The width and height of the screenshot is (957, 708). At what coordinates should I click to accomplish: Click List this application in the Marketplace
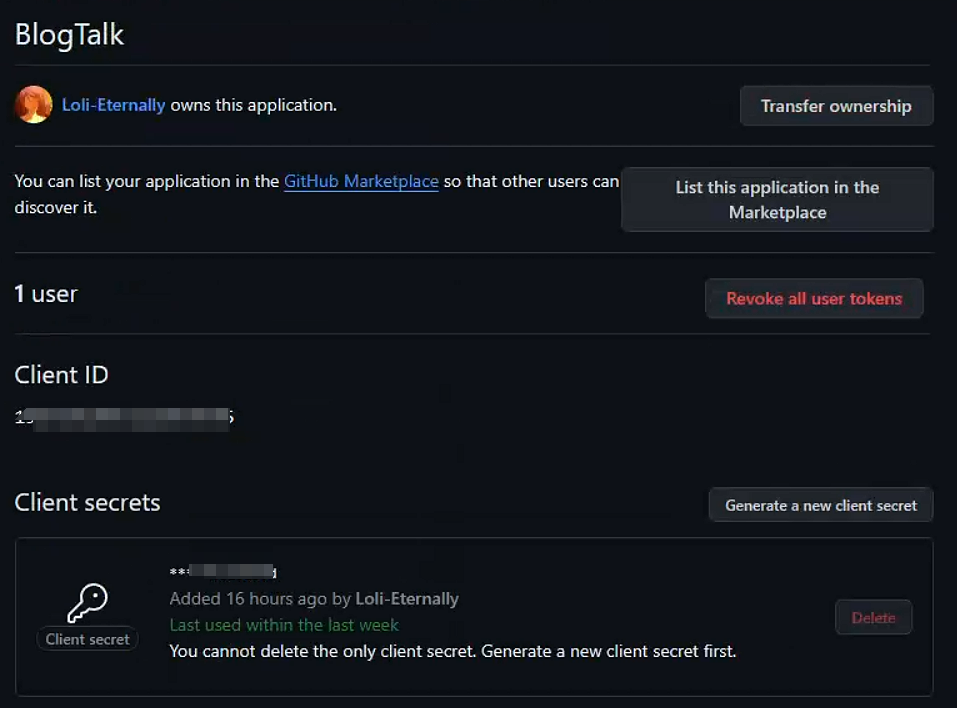click(777, 200)
